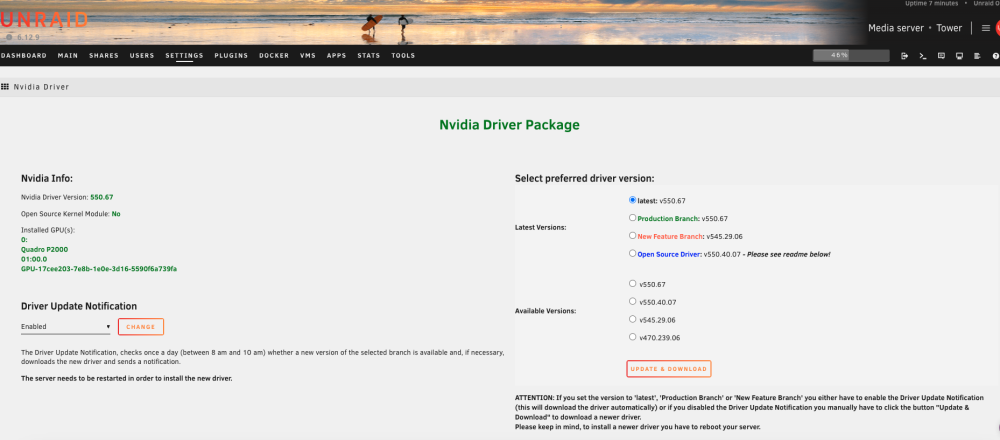Select the New Feature Branch radio option
Image resolution: width=1000 pixels, height=440 pixels.
633,235
